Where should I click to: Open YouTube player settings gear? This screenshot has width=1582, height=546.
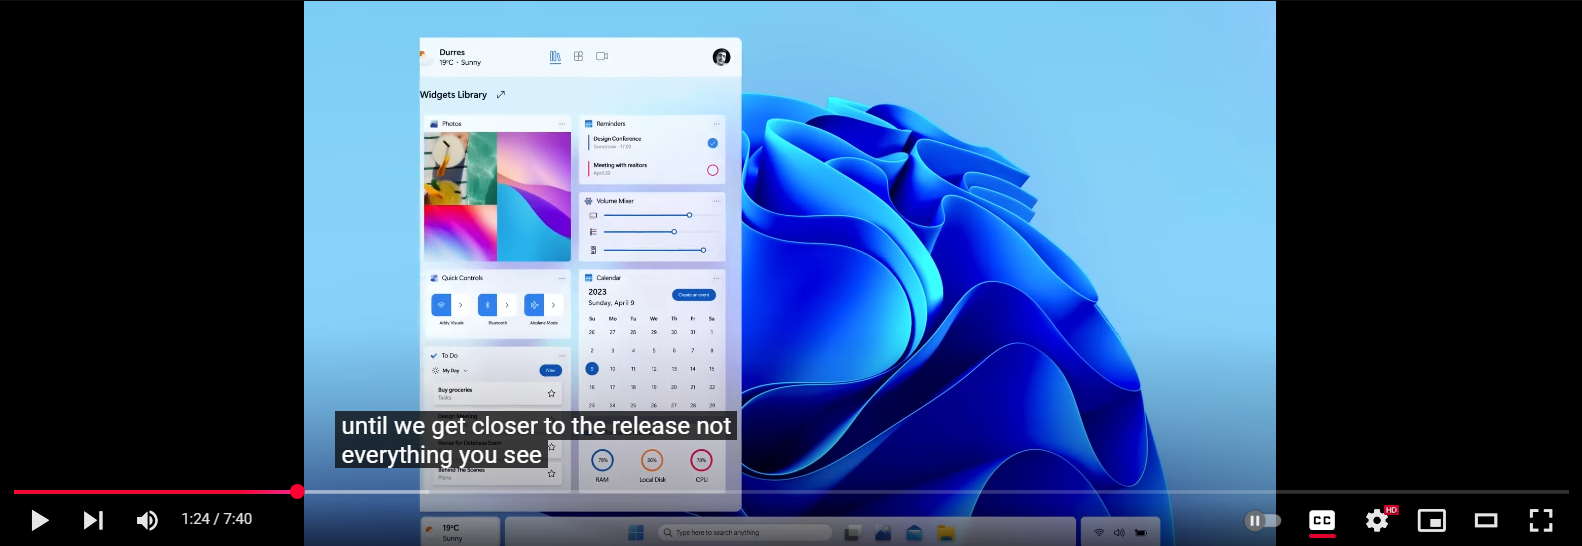click(x=1377, y=520)
